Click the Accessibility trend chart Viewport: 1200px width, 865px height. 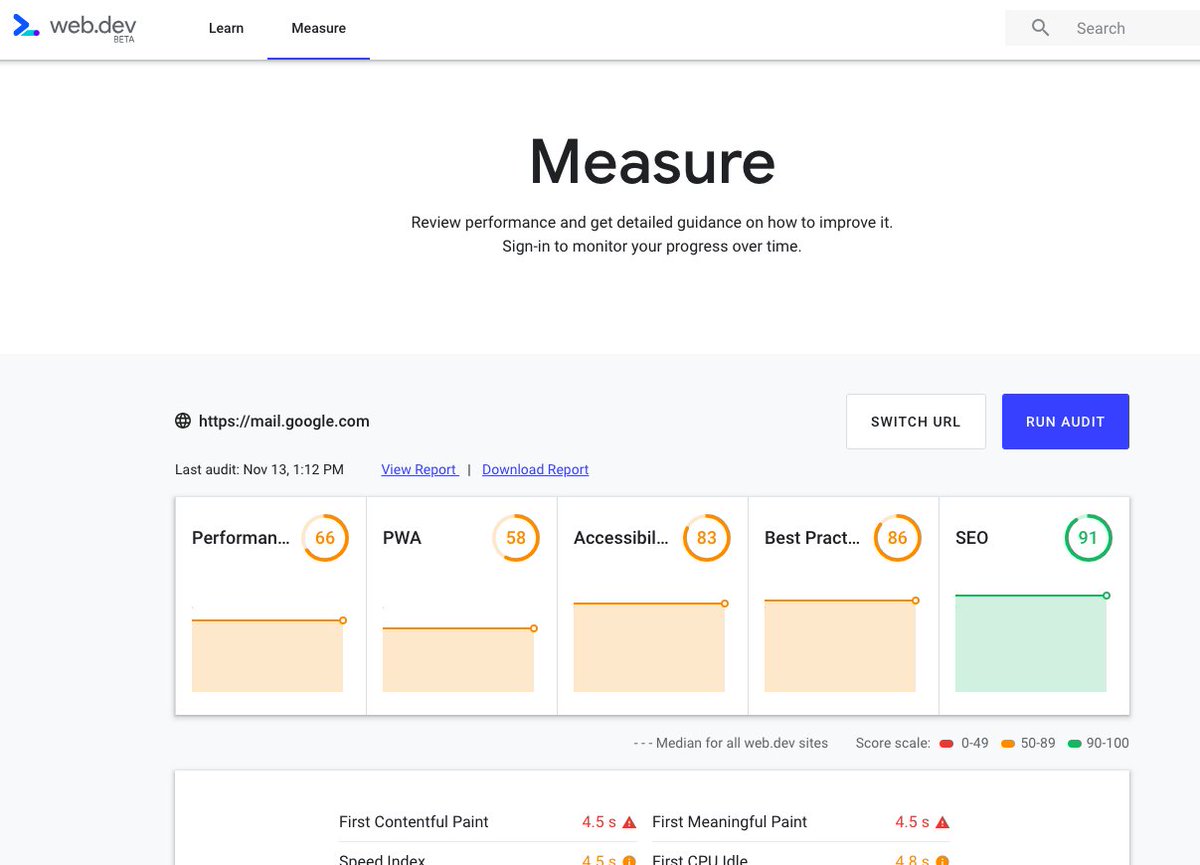coord(650,647)
